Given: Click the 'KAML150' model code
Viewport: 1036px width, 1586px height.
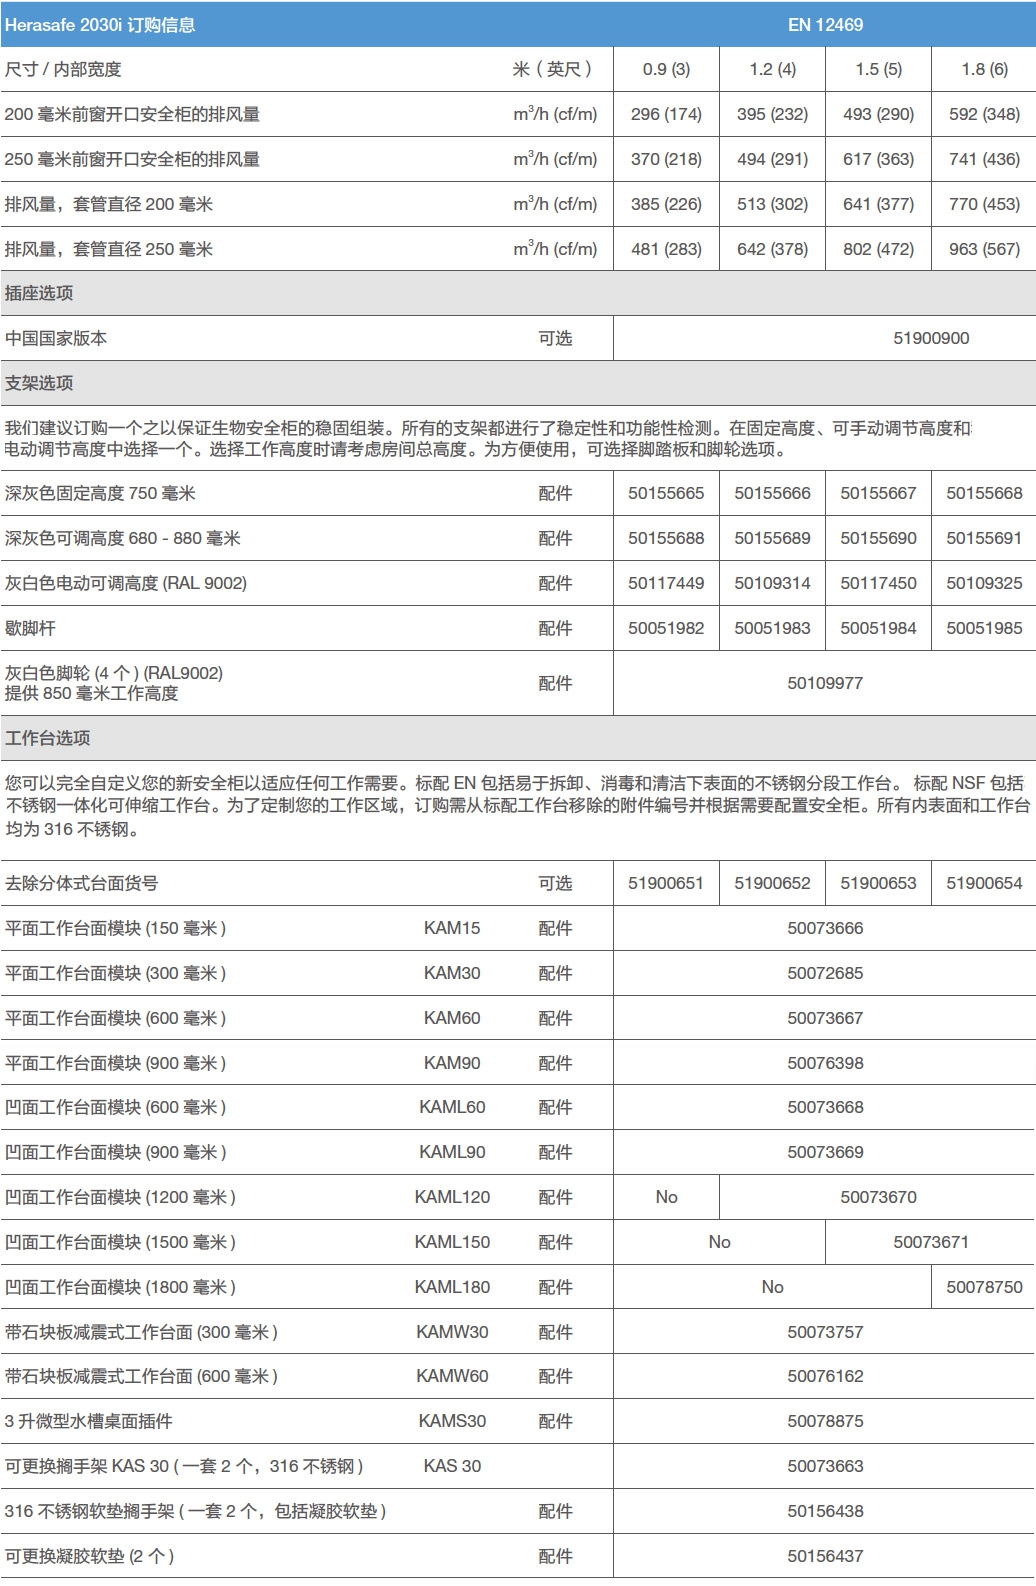Looking at the screenshot, I should pyautogui.click(x=452, y=1242).
